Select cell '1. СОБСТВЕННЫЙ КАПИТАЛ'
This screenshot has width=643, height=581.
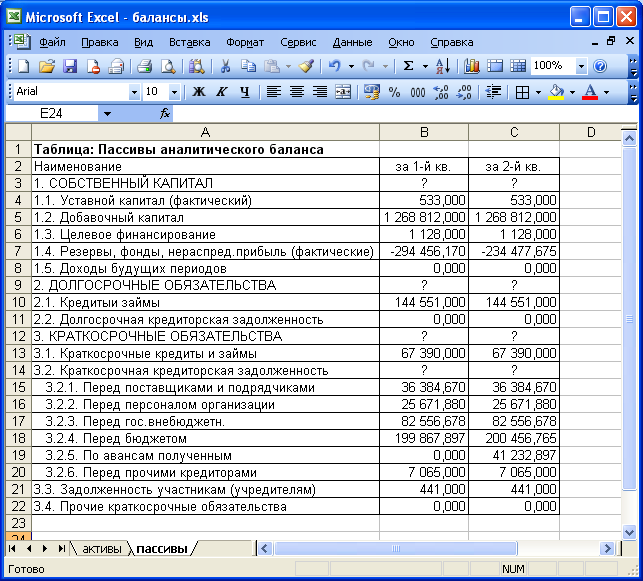click(205, 183)
